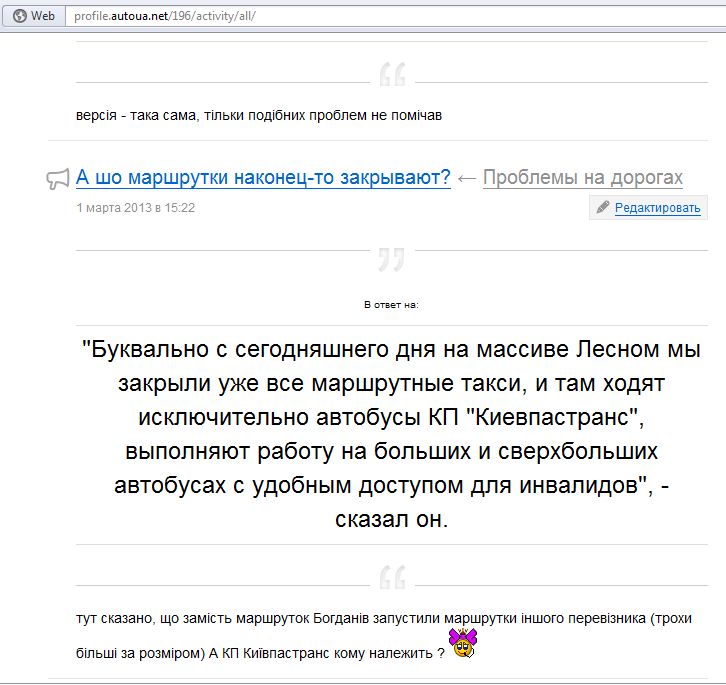Image resolution: width=726 pixels, height=685 pixels.
Task: Click the globe icon beside Web
Action: [19, 17]
